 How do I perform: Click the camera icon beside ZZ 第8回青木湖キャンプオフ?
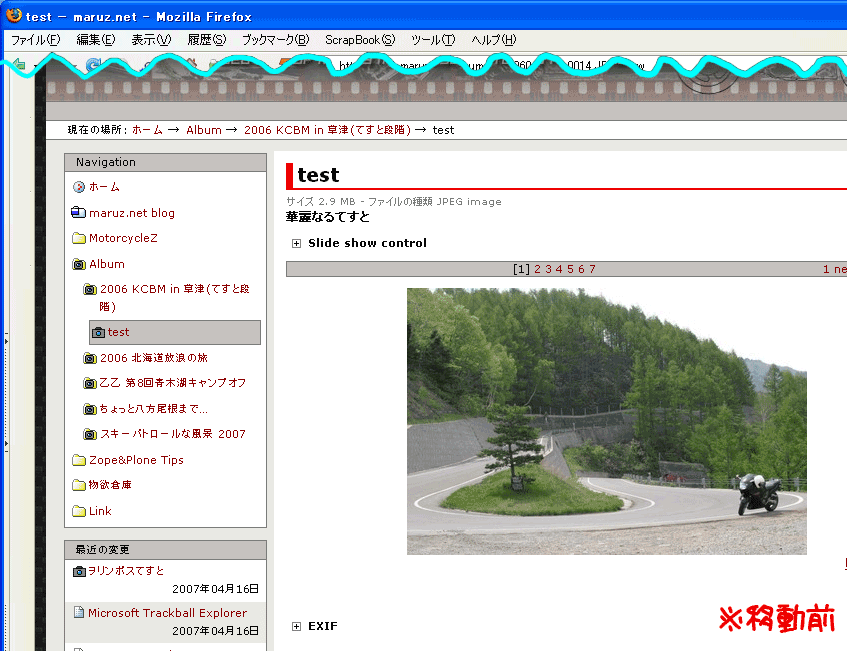coord(90,383)
